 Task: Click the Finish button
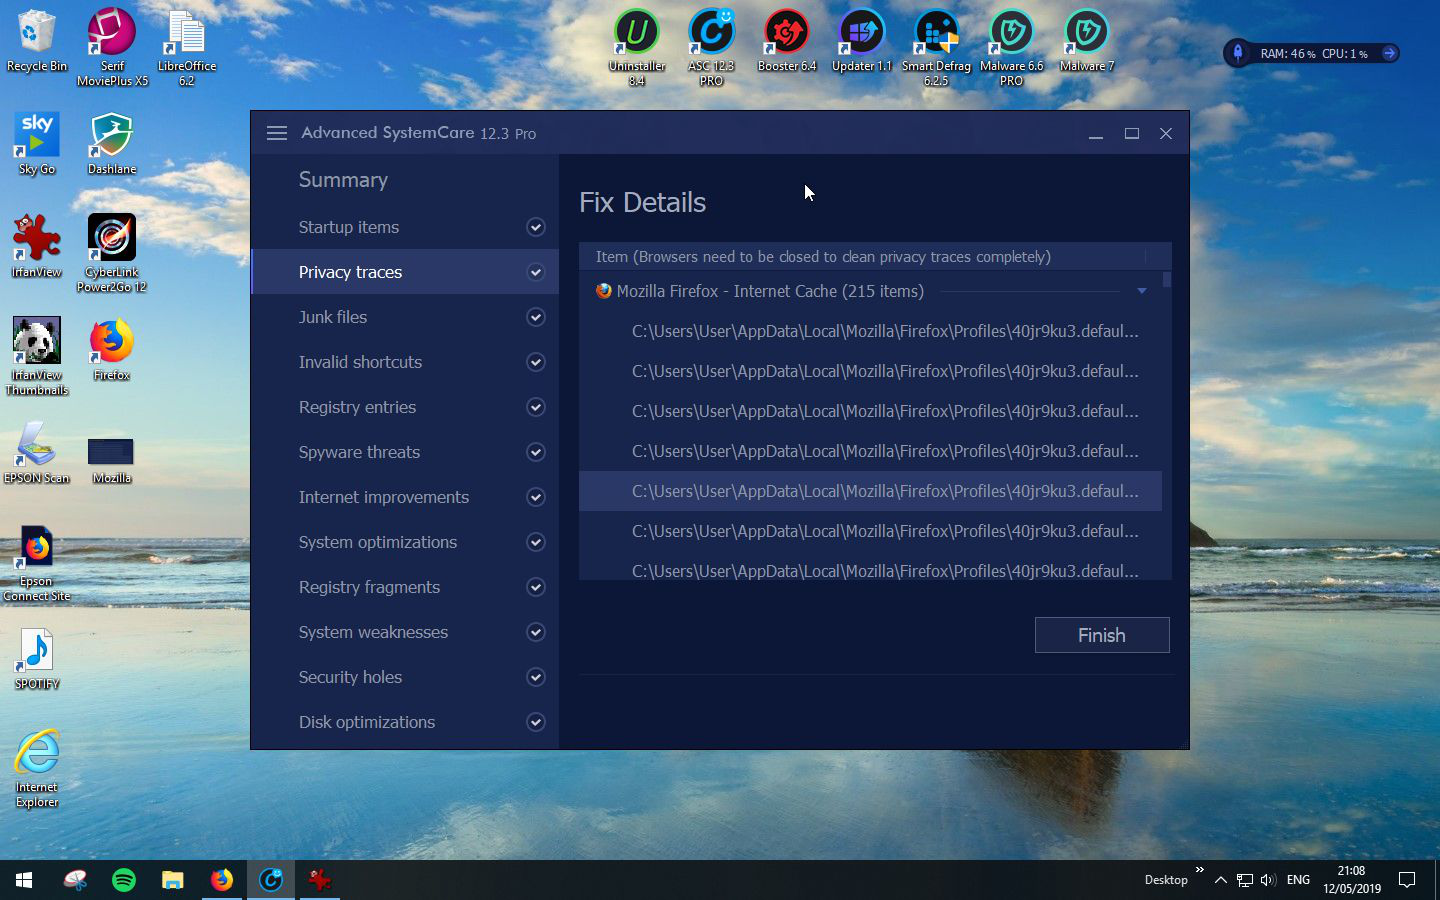[1102, 635]
